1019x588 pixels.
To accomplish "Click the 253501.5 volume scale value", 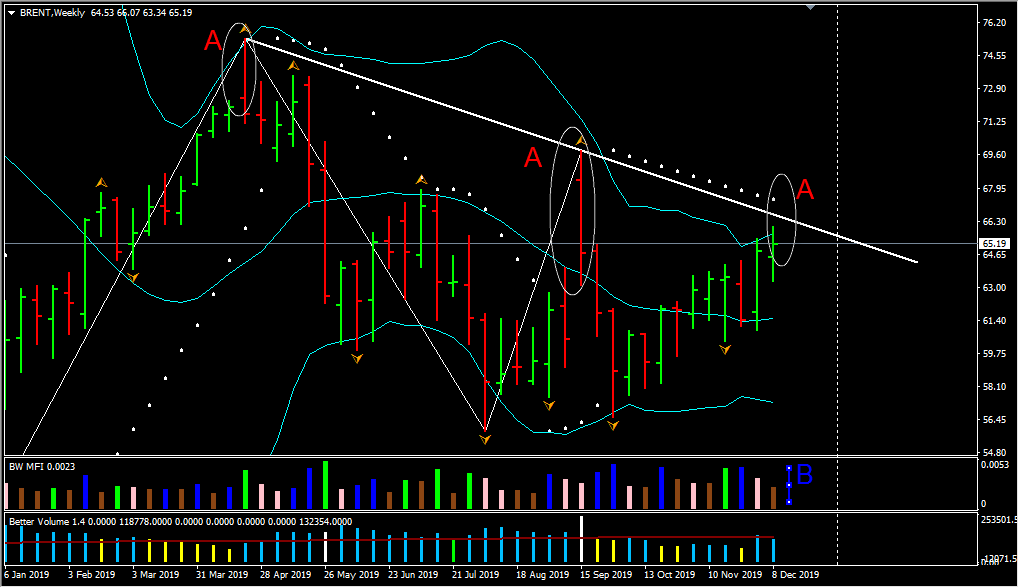I will [x=997, y=520].
